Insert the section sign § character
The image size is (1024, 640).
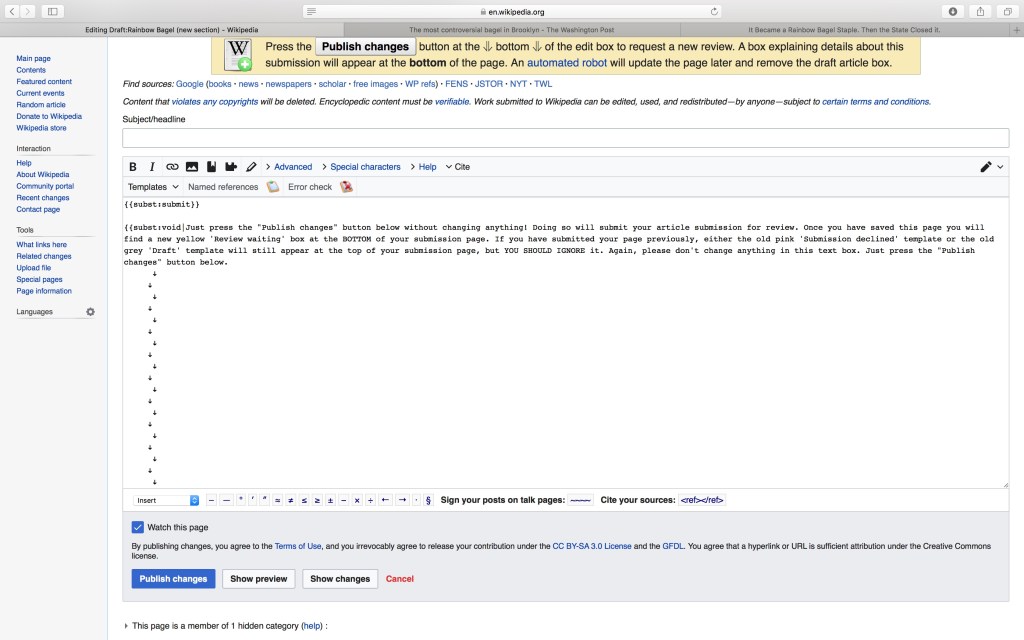pyautogui.click(x=429, y=500)
